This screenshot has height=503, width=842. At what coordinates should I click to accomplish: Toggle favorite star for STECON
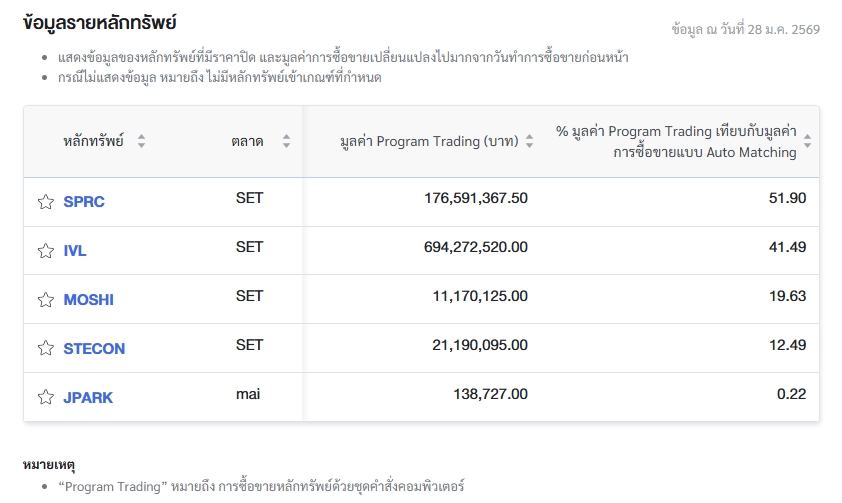tap(45, 349)
